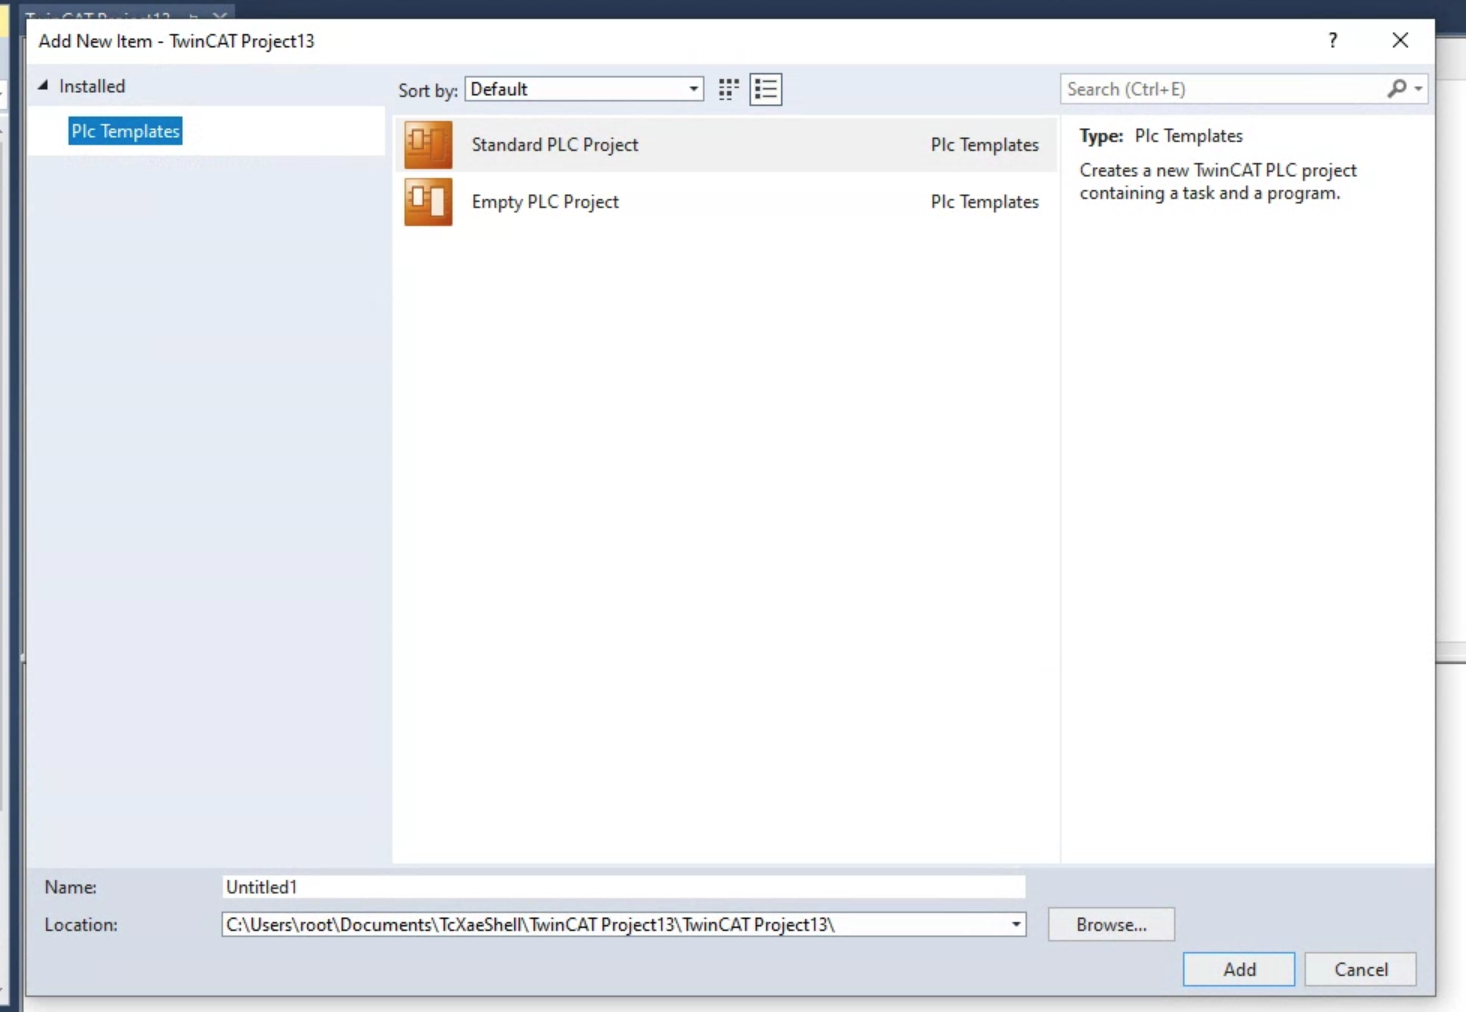Click into the Name input field
The image size is (1466, 1012).
(624, 887)
